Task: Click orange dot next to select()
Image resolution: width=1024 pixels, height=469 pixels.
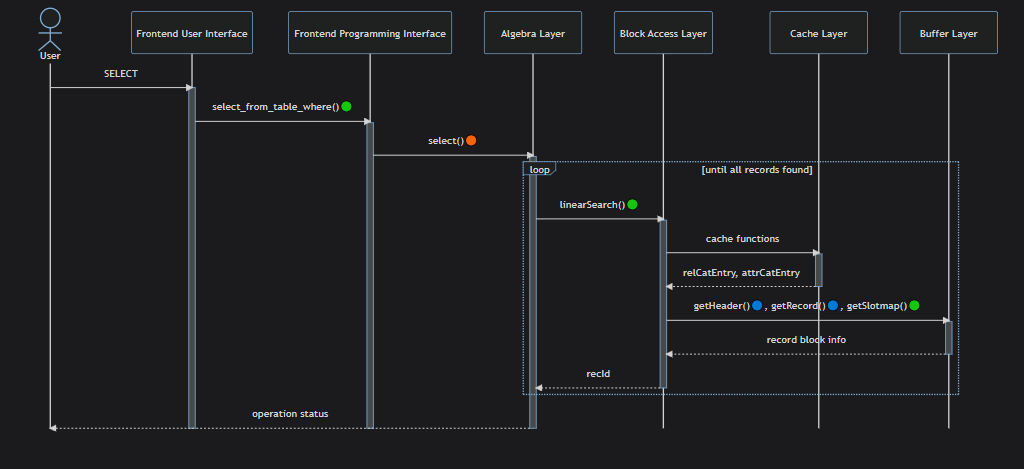Action: [471, 140]
